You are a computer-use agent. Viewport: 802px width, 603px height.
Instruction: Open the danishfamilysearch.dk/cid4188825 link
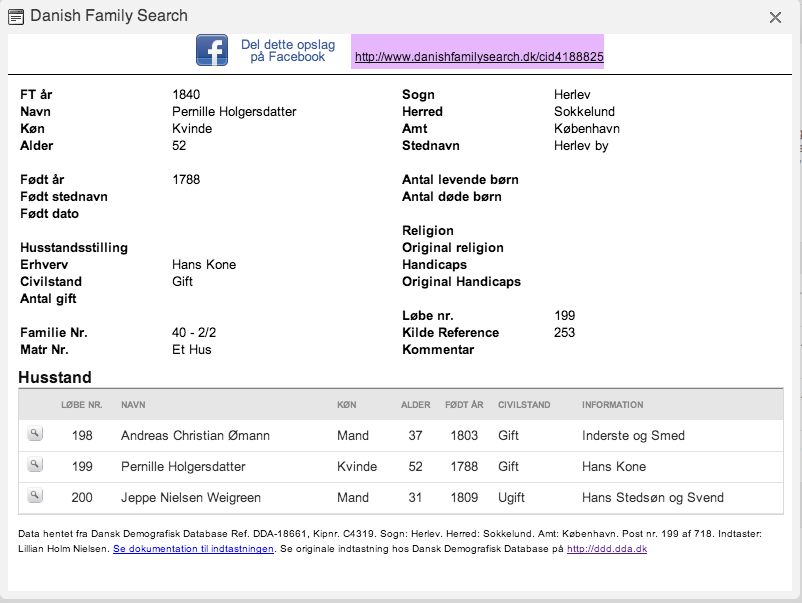[x=479, y=57]
